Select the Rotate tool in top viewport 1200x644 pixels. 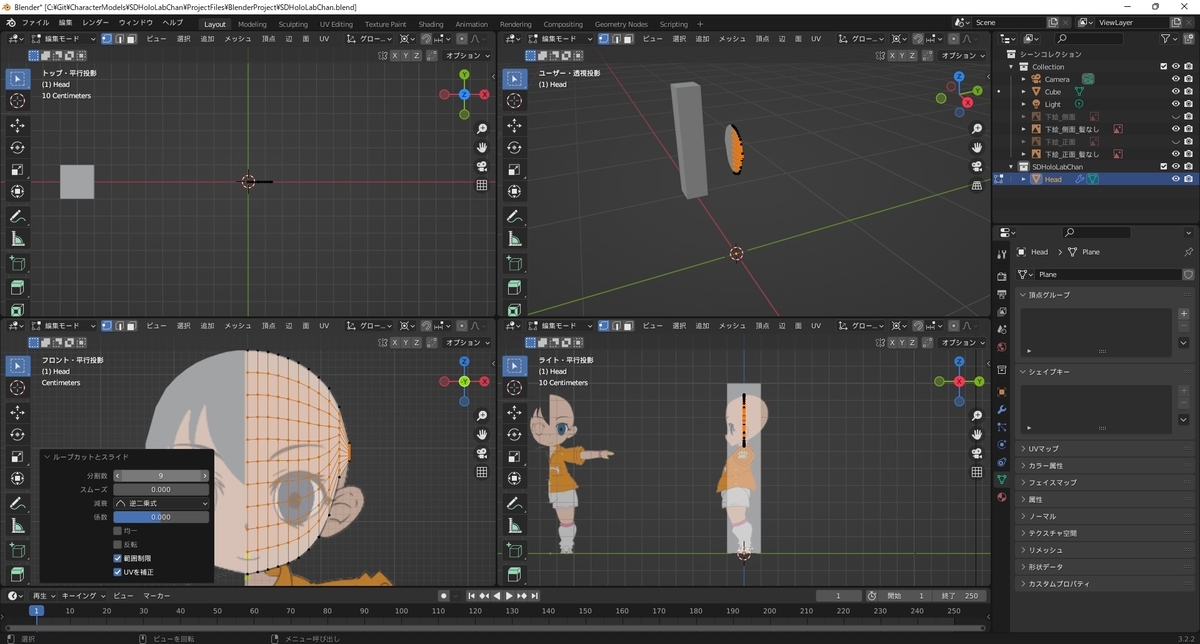[18, 147]
